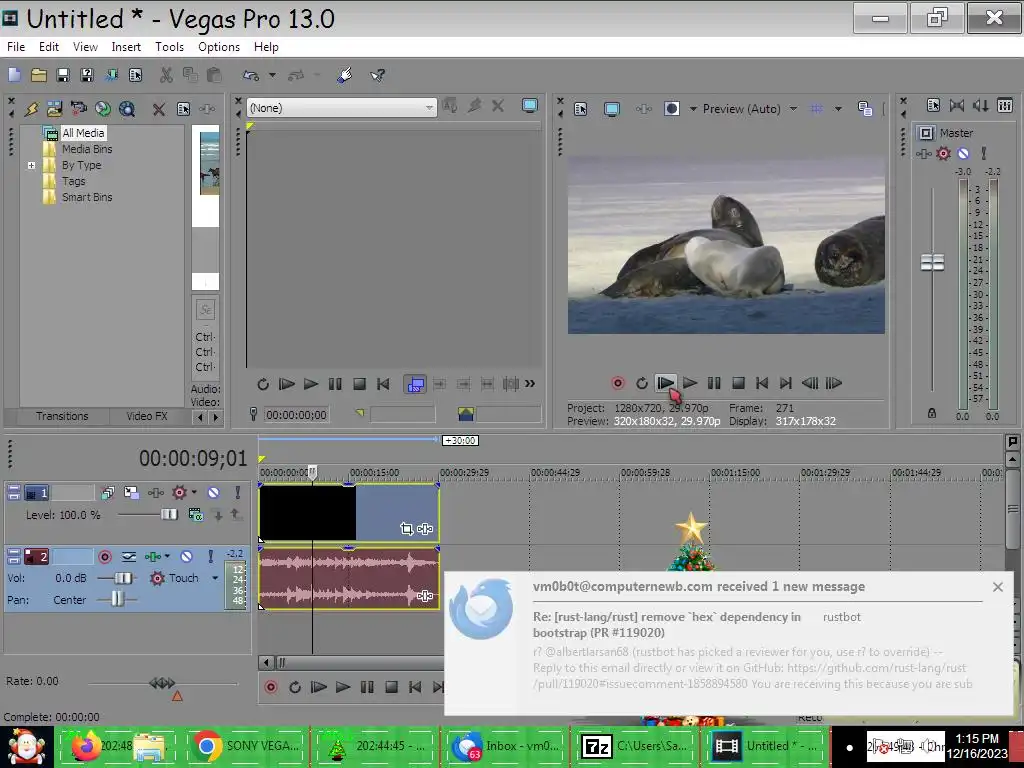Screen dimensions: 1024x768
Task: Pause playback in video preview
Action: (714, 383)
